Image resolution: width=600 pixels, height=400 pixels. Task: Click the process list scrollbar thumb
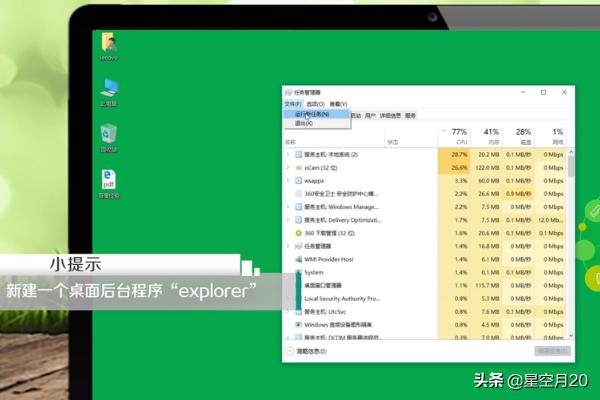tap(571, 167)
